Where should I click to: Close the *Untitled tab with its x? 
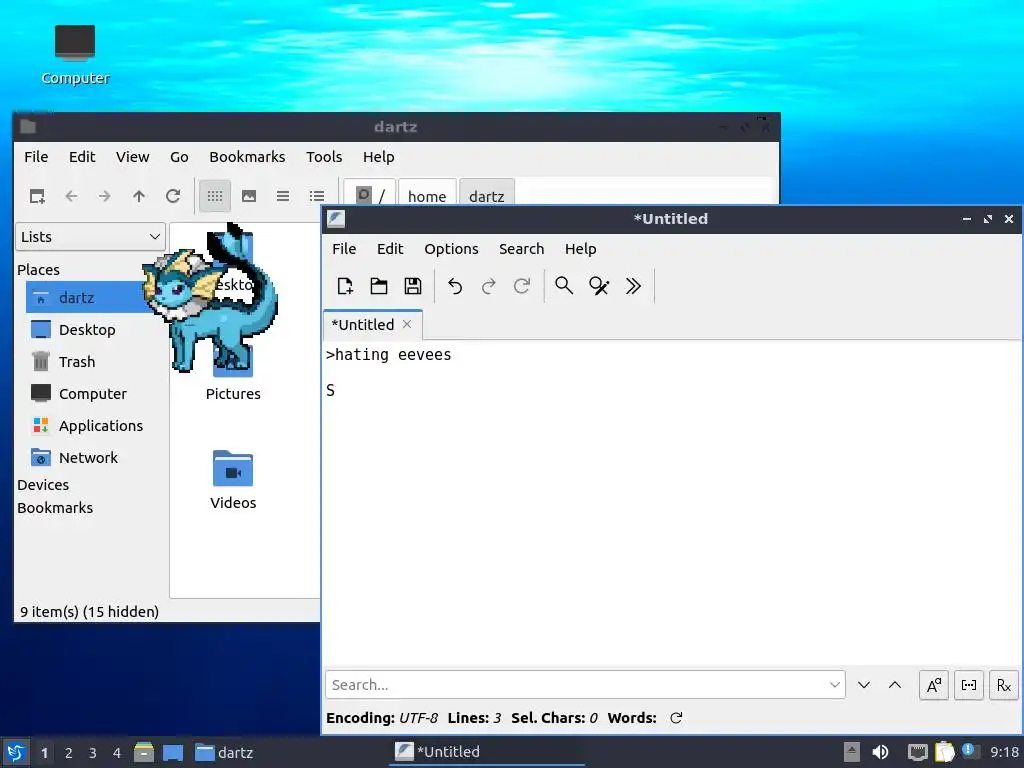pos(407,324)
